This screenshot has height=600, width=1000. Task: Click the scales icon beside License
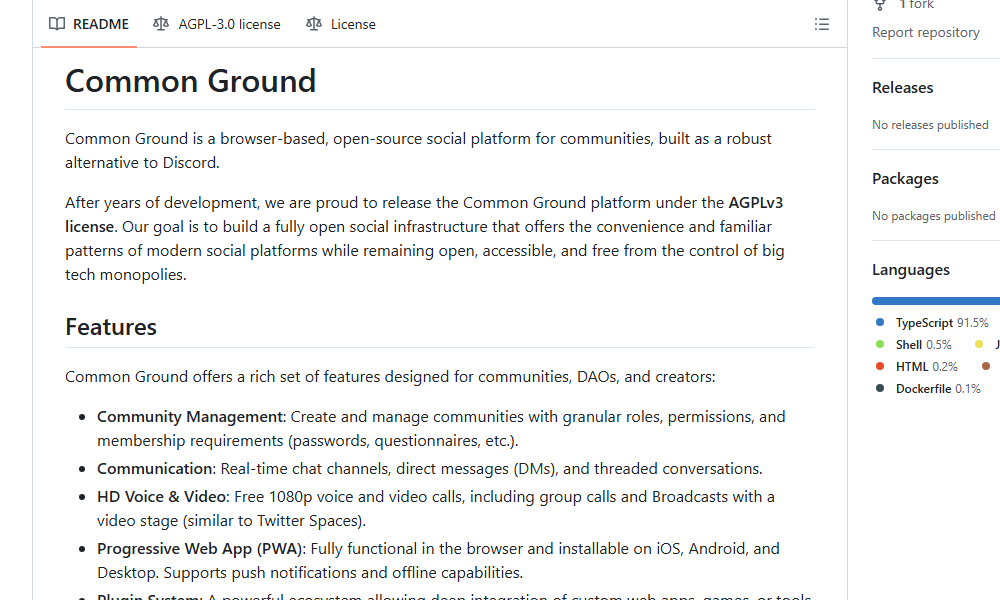pyautogui.click(x=314, y=24)
